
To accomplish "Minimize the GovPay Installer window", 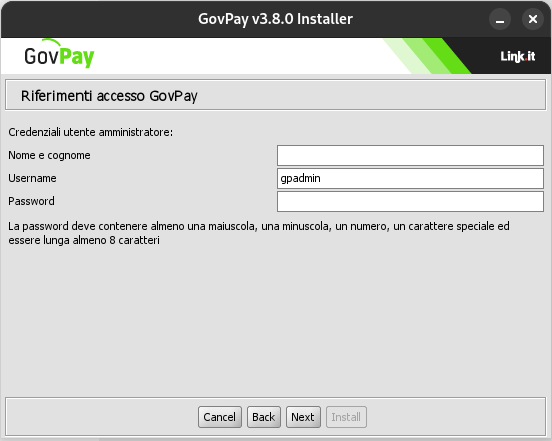I will coord(500,19).
